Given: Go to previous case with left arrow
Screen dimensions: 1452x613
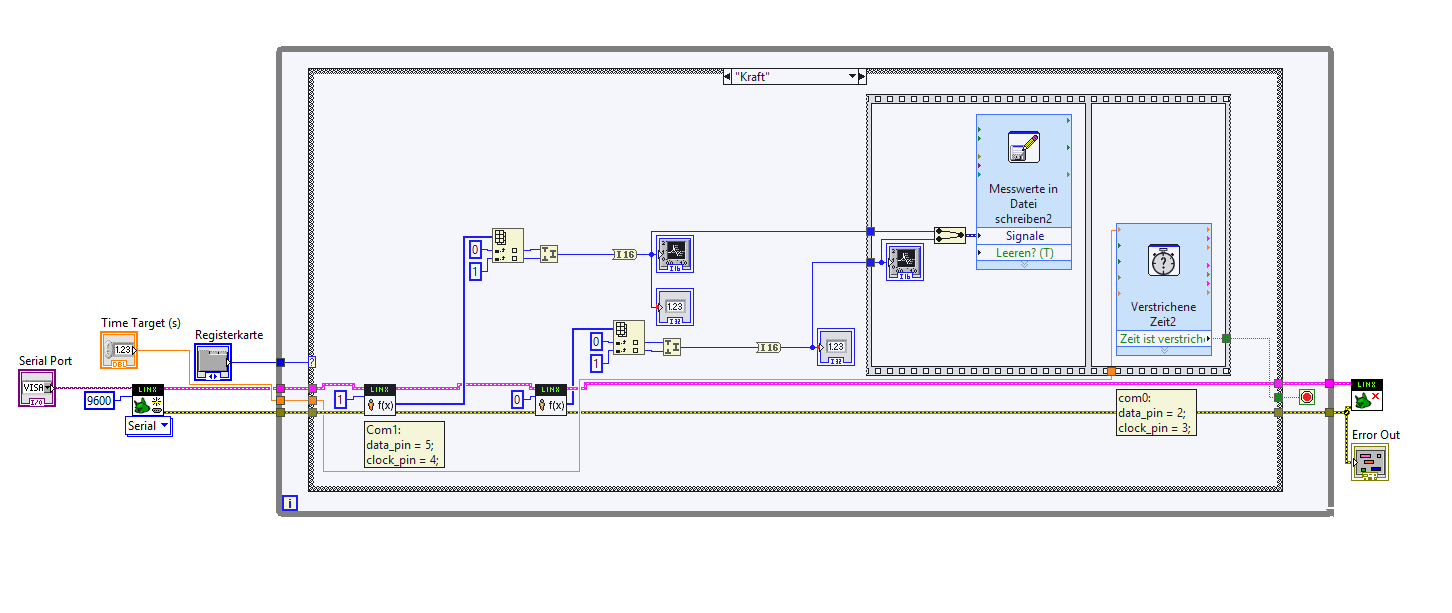Looking at the screenshot, I should point(727,77).
